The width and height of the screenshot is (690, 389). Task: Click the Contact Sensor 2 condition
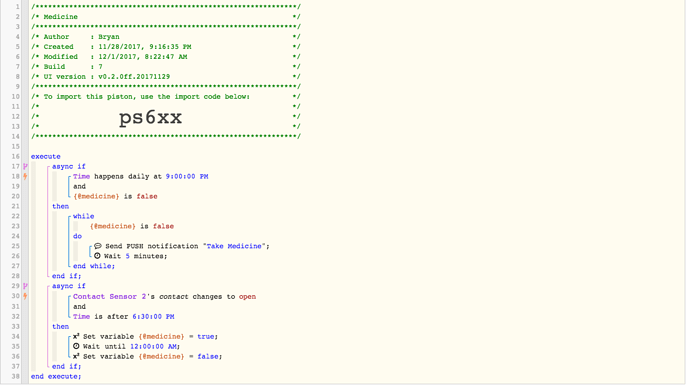(164, 297)
